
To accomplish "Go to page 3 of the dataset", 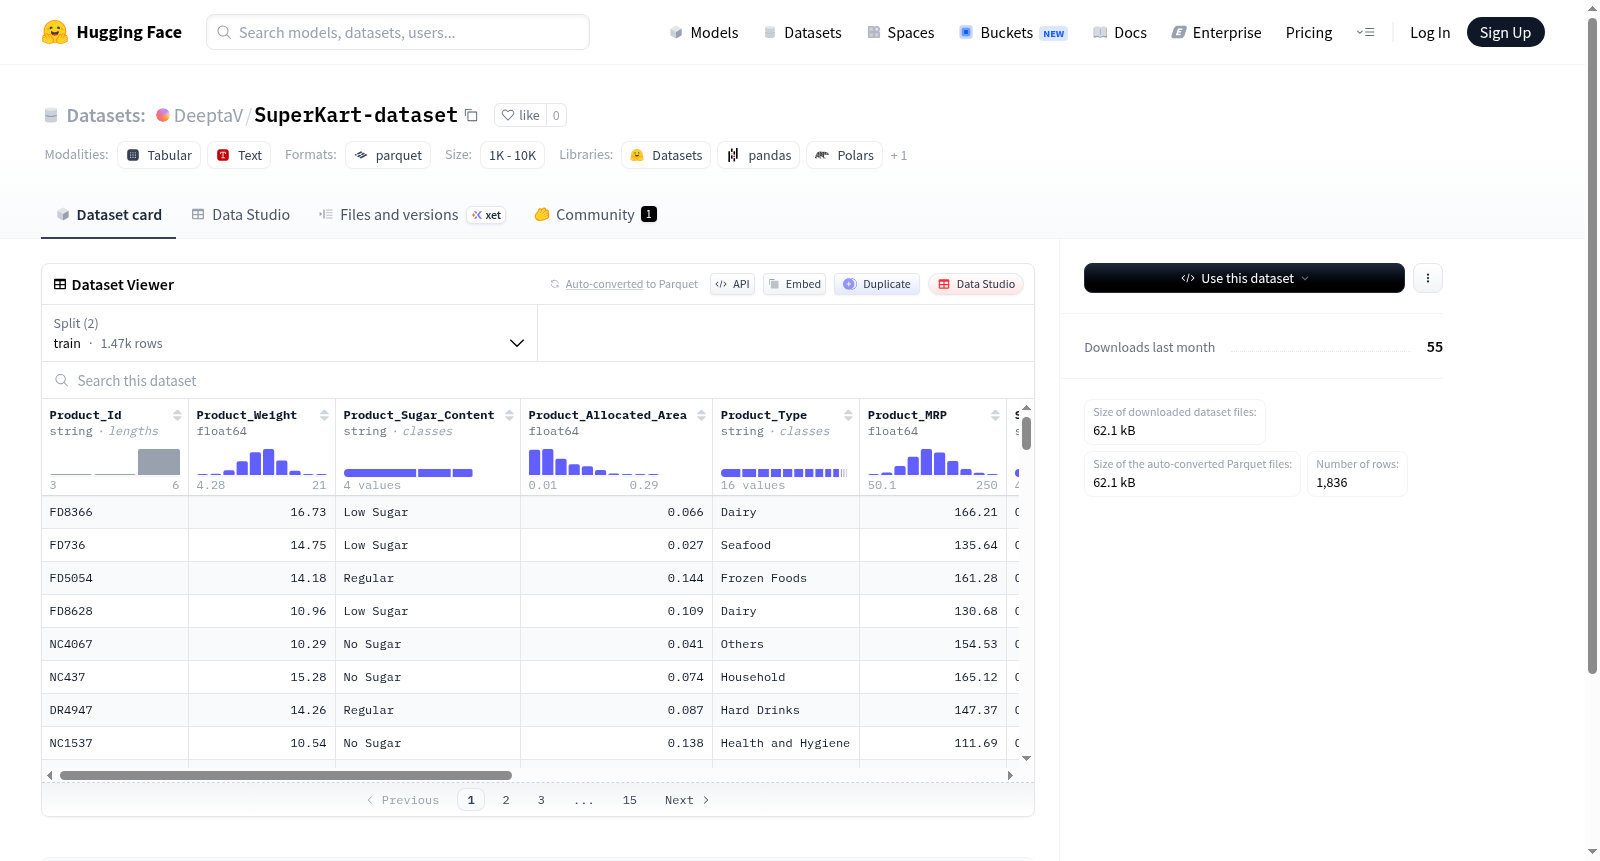I will 541,800.
